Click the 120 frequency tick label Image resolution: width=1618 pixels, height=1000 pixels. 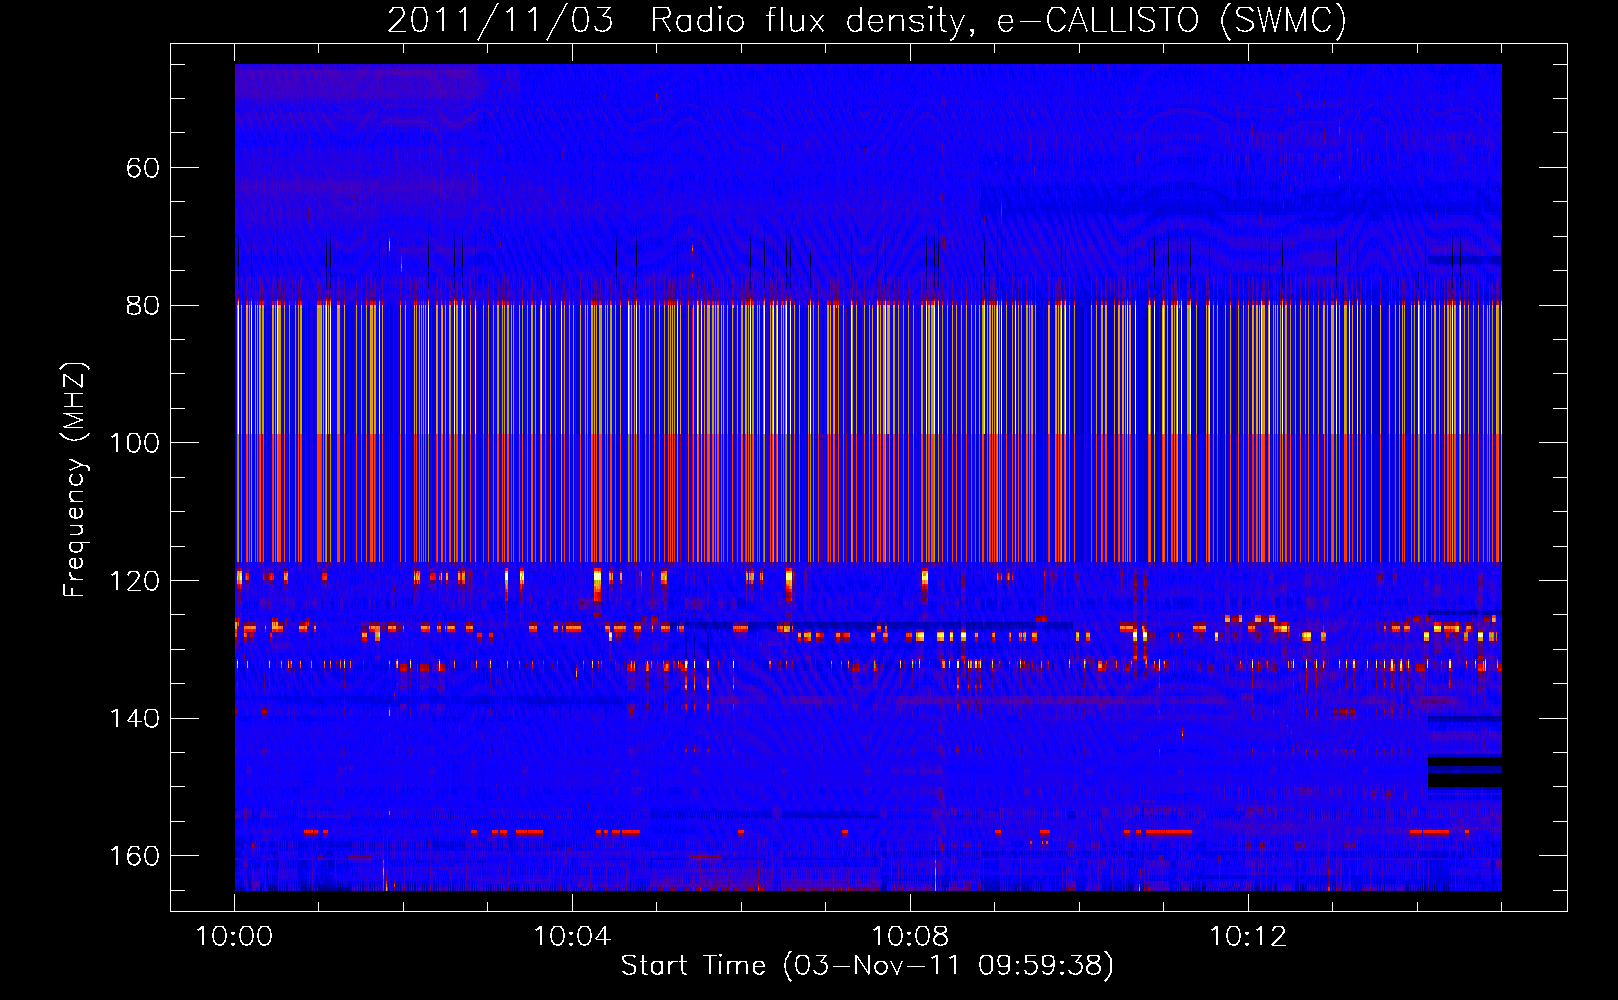[134, 581]
